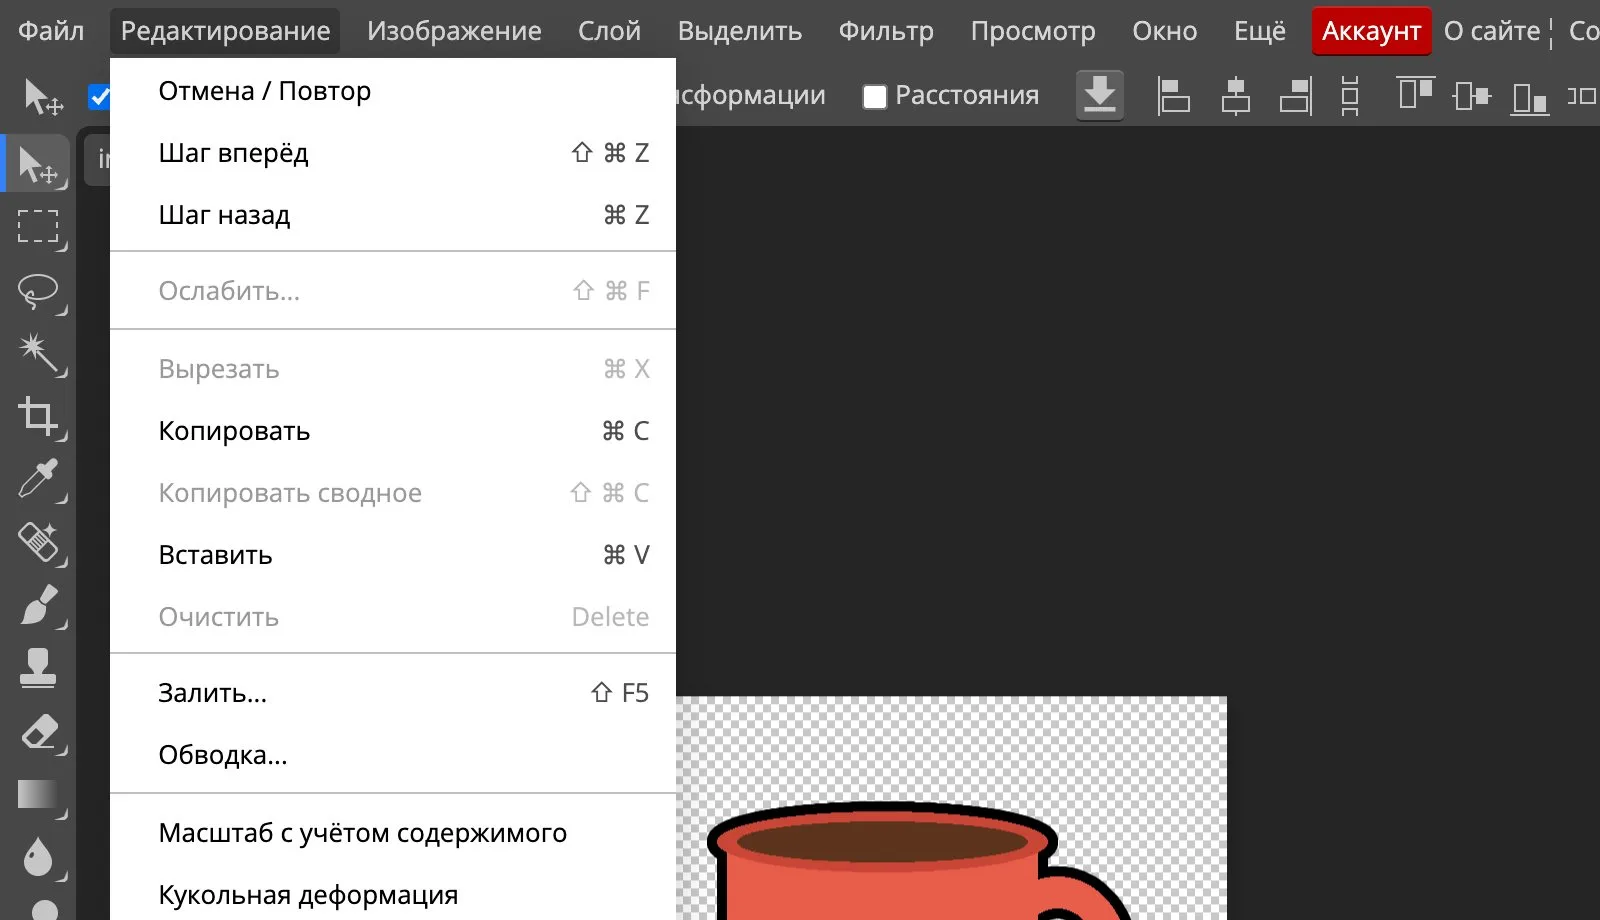
Task: Select the Move tool in the left toolbar
Action: pyautogui.click(x=38, y=165)
